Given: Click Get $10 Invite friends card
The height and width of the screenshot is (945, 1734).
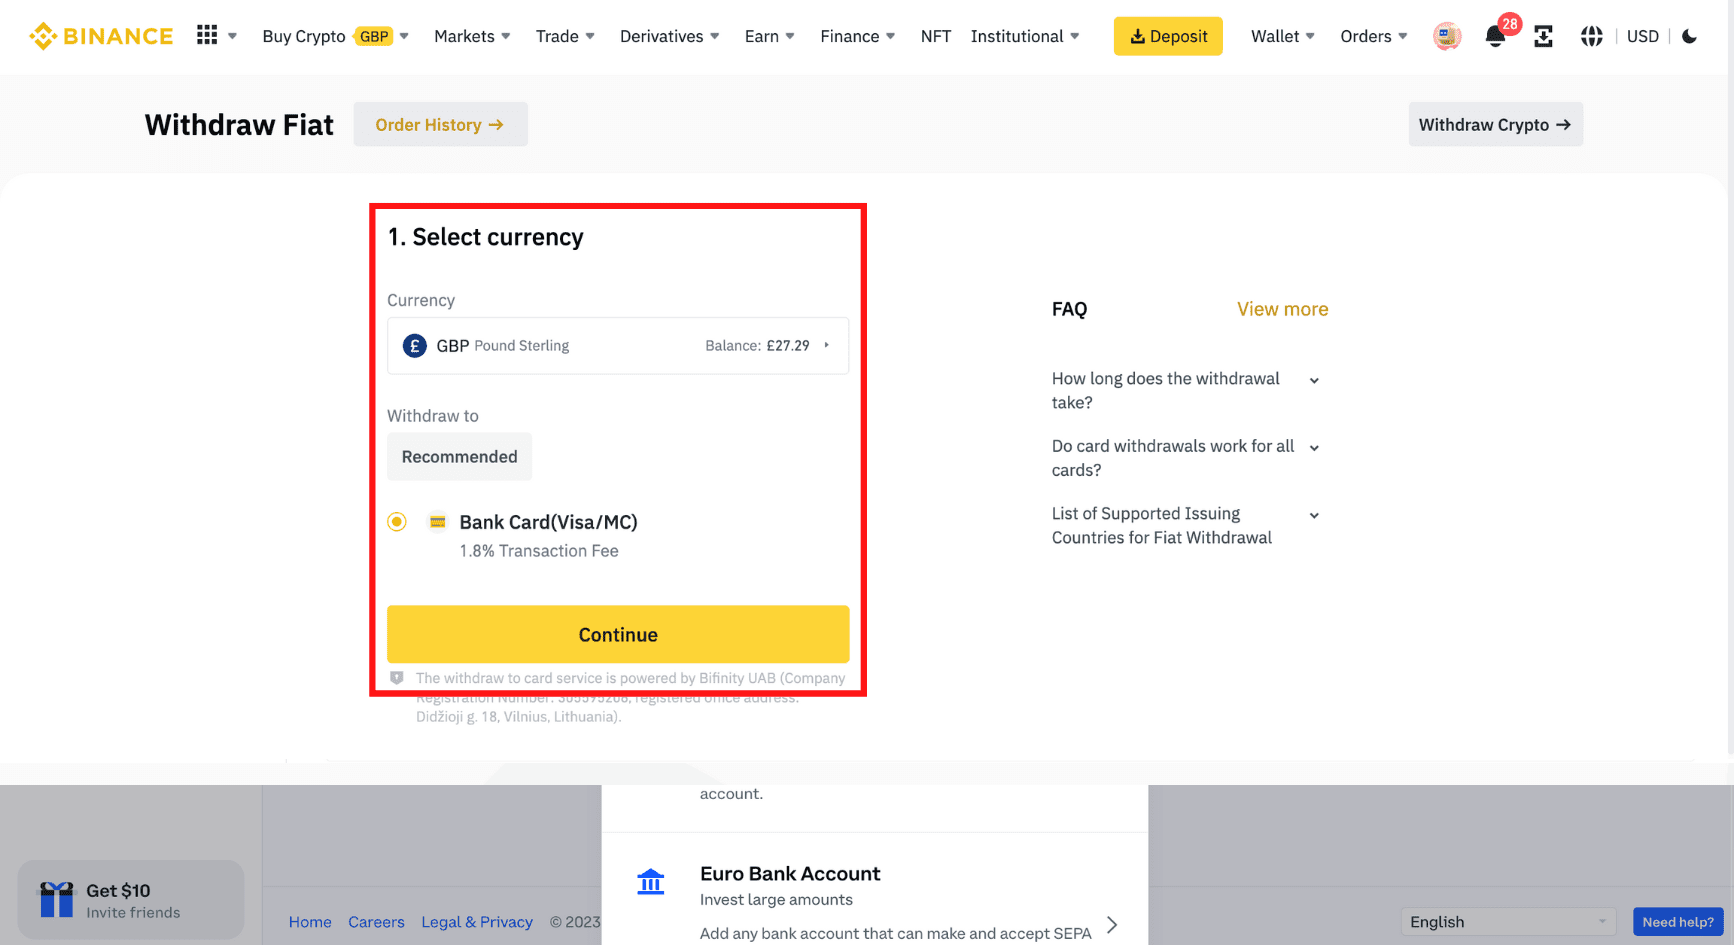Looking at the screenshot, I should pos(131,900).
